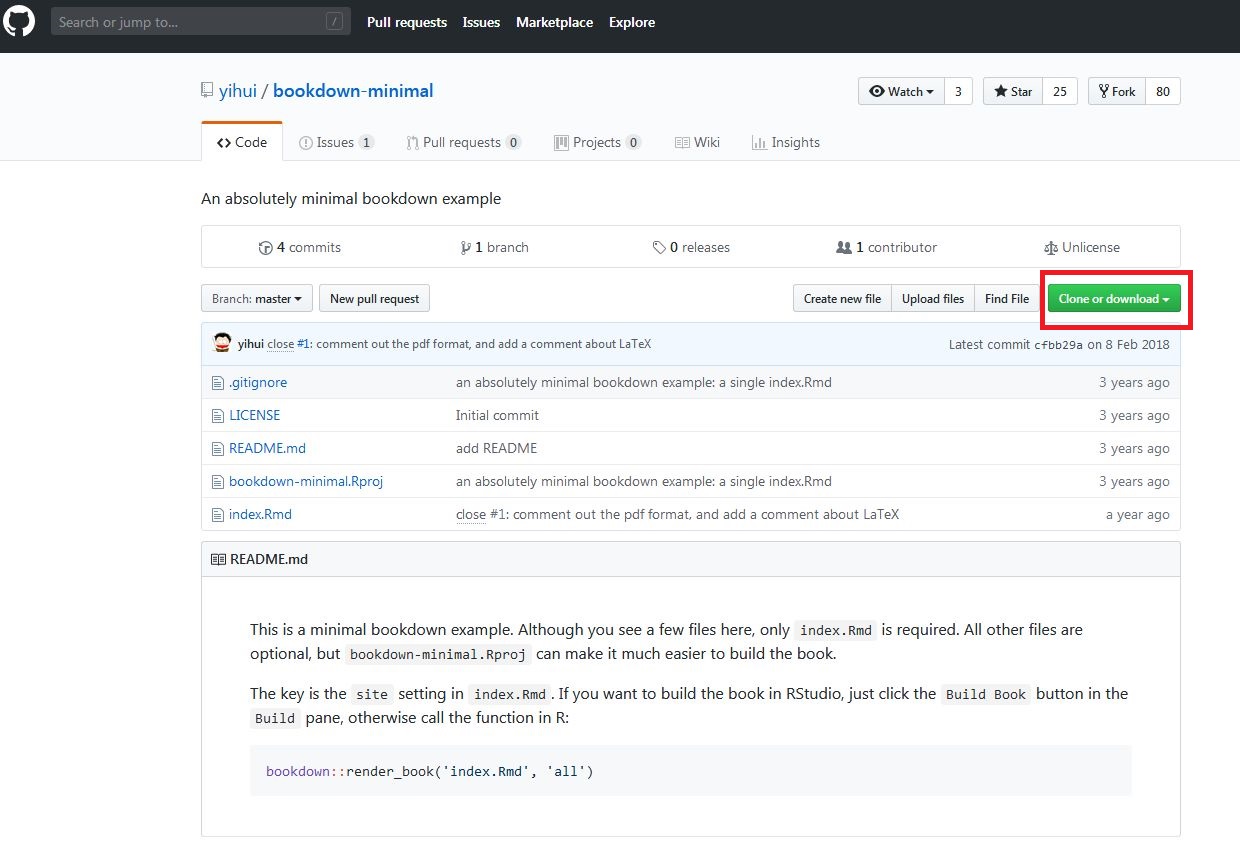This screenshot has width=1240, height=853.
Task: View the 80 forks count
Action: [x=1163, y=91]
